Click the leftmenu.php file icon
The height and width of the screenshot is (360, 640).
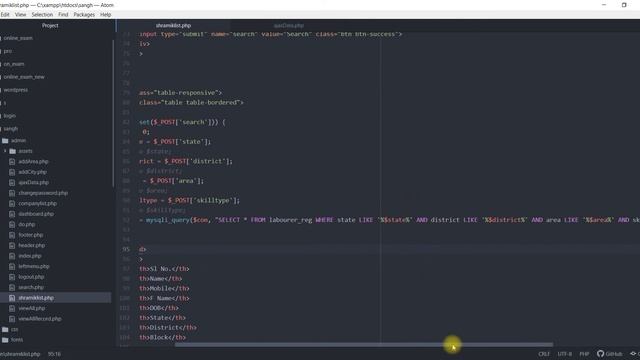tap(12, 267)
